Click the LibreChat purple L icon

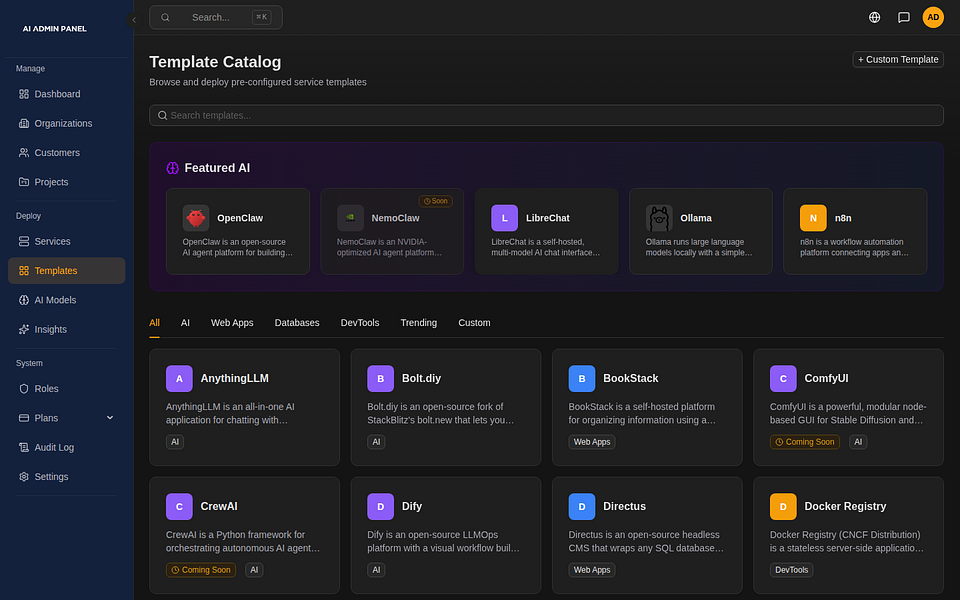tap(504, 219)
